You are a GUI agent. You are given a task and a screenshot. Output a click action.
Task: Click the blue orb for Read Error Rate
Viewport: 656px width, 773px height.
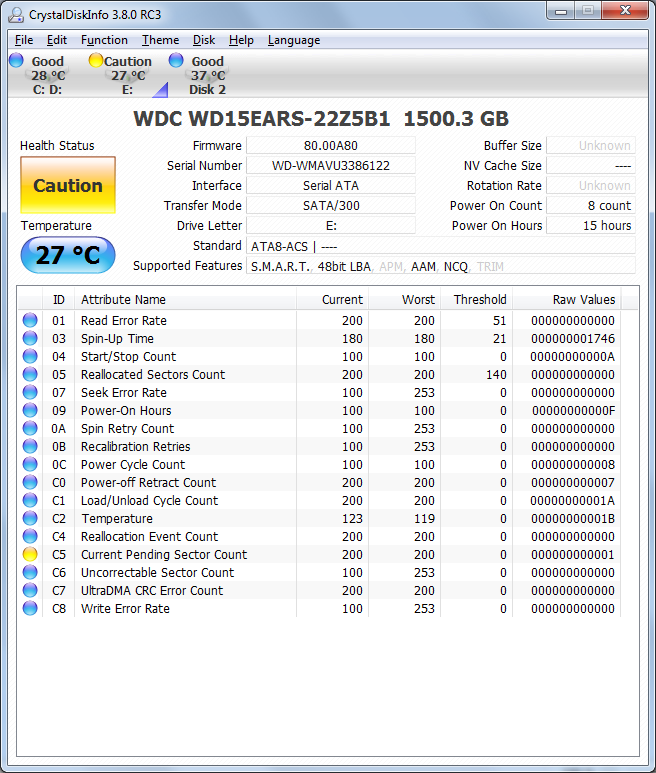30,320
